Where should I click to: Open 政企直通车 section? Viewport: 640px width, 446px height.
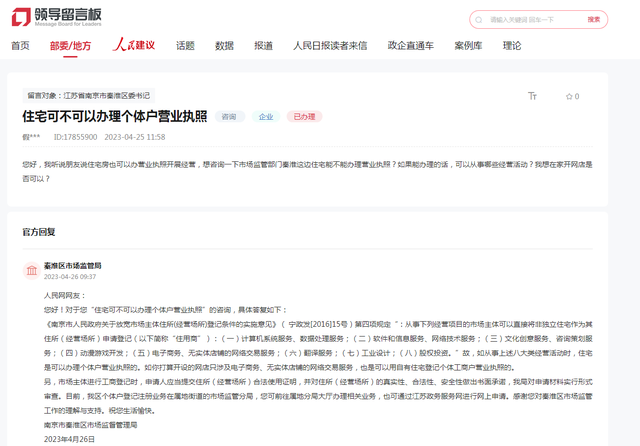411,46
